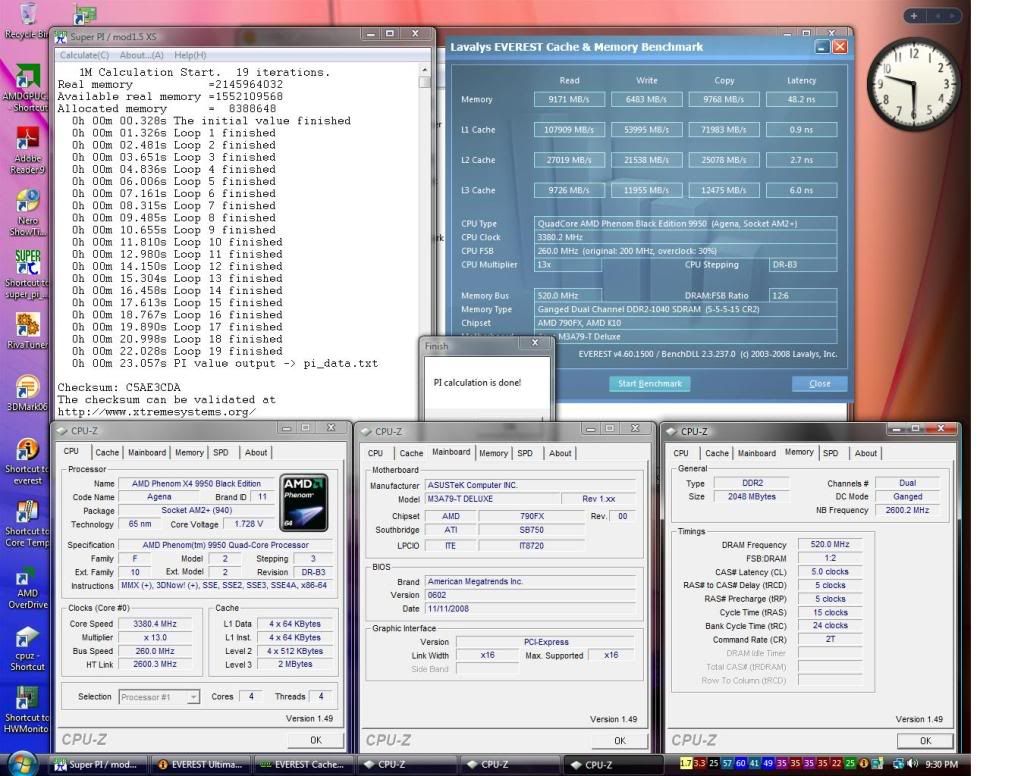The height and width of the screenshot is (776, 1024).
Task: Open SPD tab in middle CPU-Z window
Action: (525, 453)
